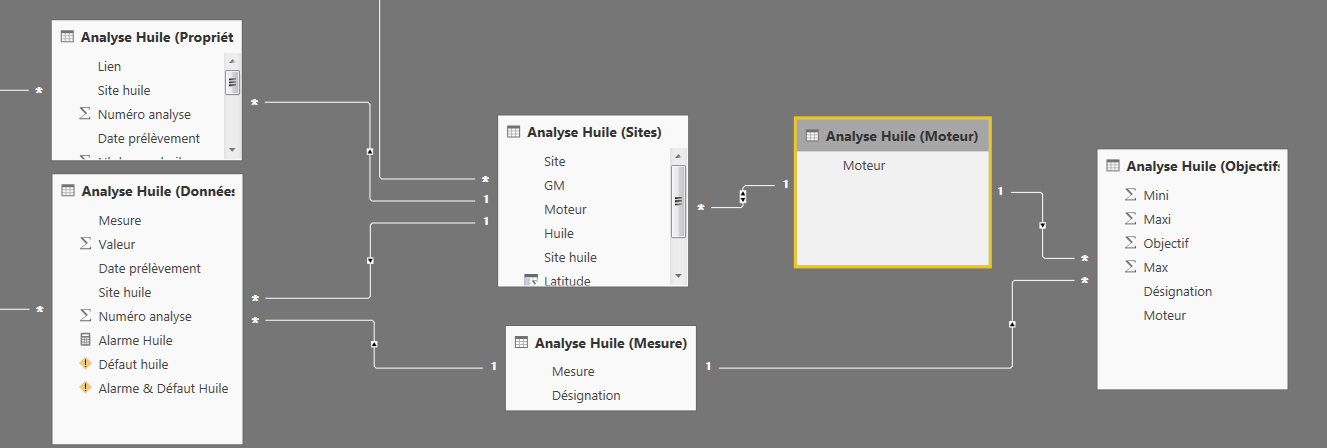This screenshot has width=1327, height=448.
Task: Click the table icon of Analyse Huile (Propriétés)
Action: coord(68,37)
